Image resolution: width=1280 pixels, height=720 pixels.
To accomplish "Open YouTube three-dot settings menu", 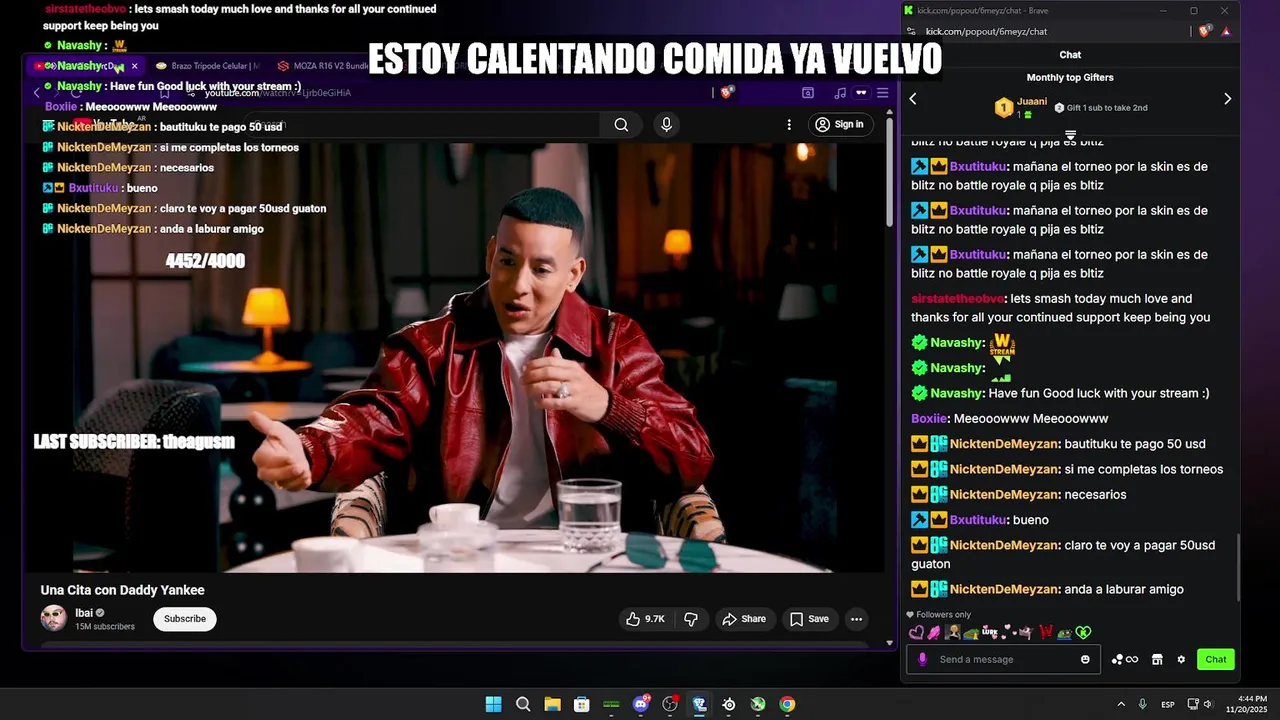I will [789, 124].
